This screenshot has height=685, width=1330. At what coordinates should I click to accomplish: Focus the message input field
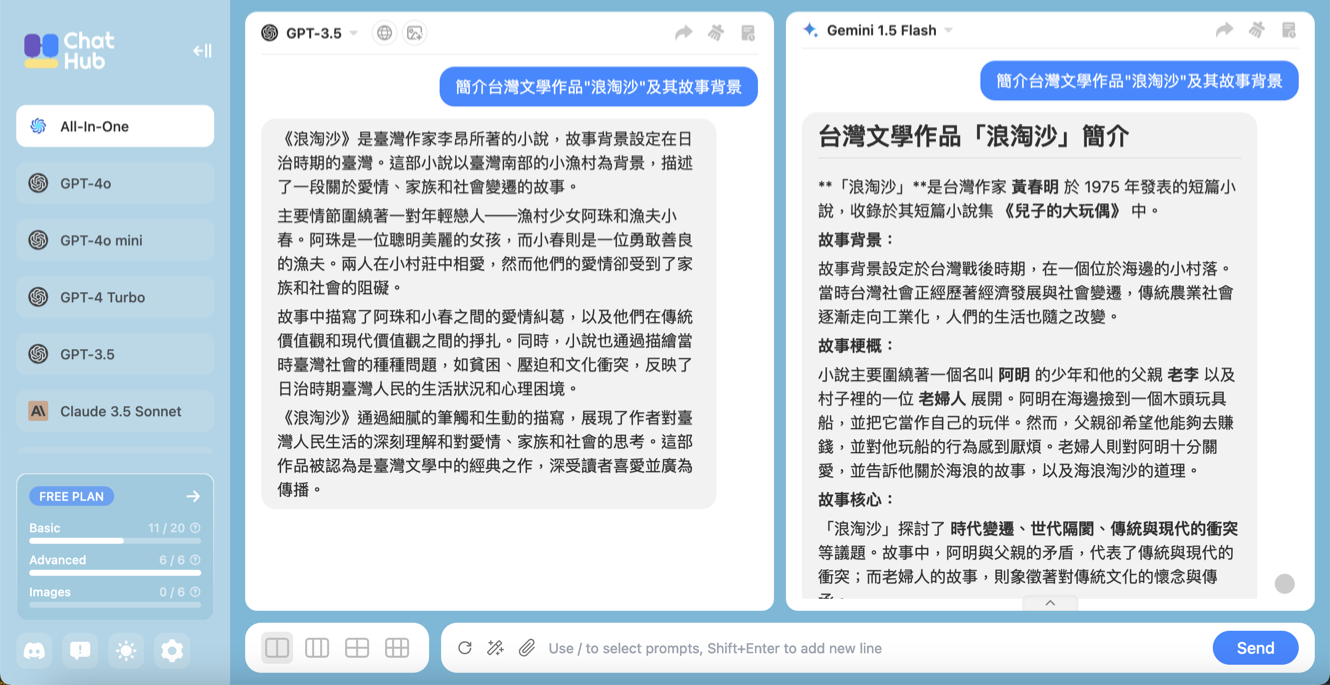875,648
